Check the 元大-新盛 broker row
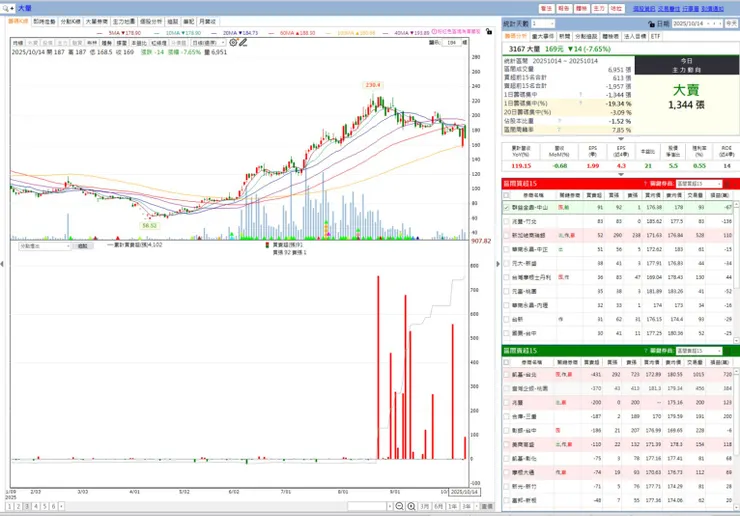740x516 pixels. (x=506, y=263)
